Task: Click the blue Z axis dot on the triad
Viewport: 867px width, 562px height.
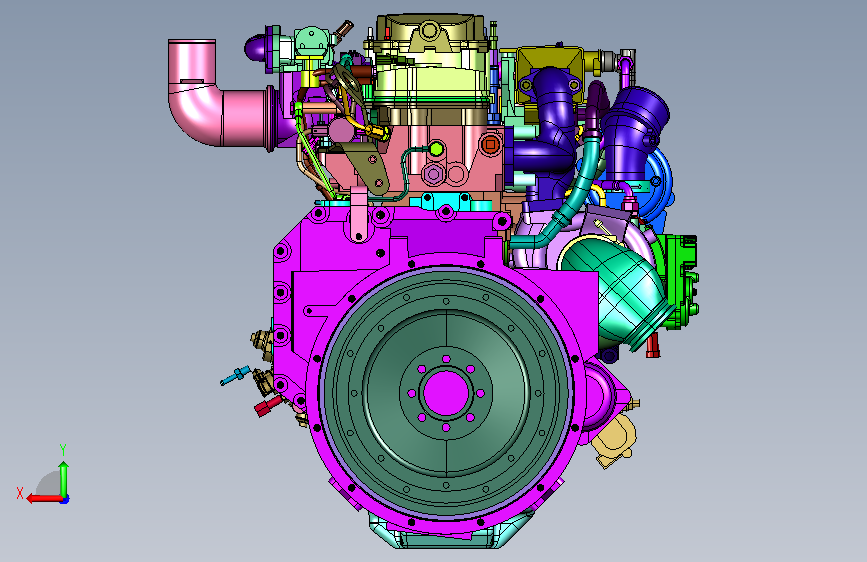Action: 65,499
